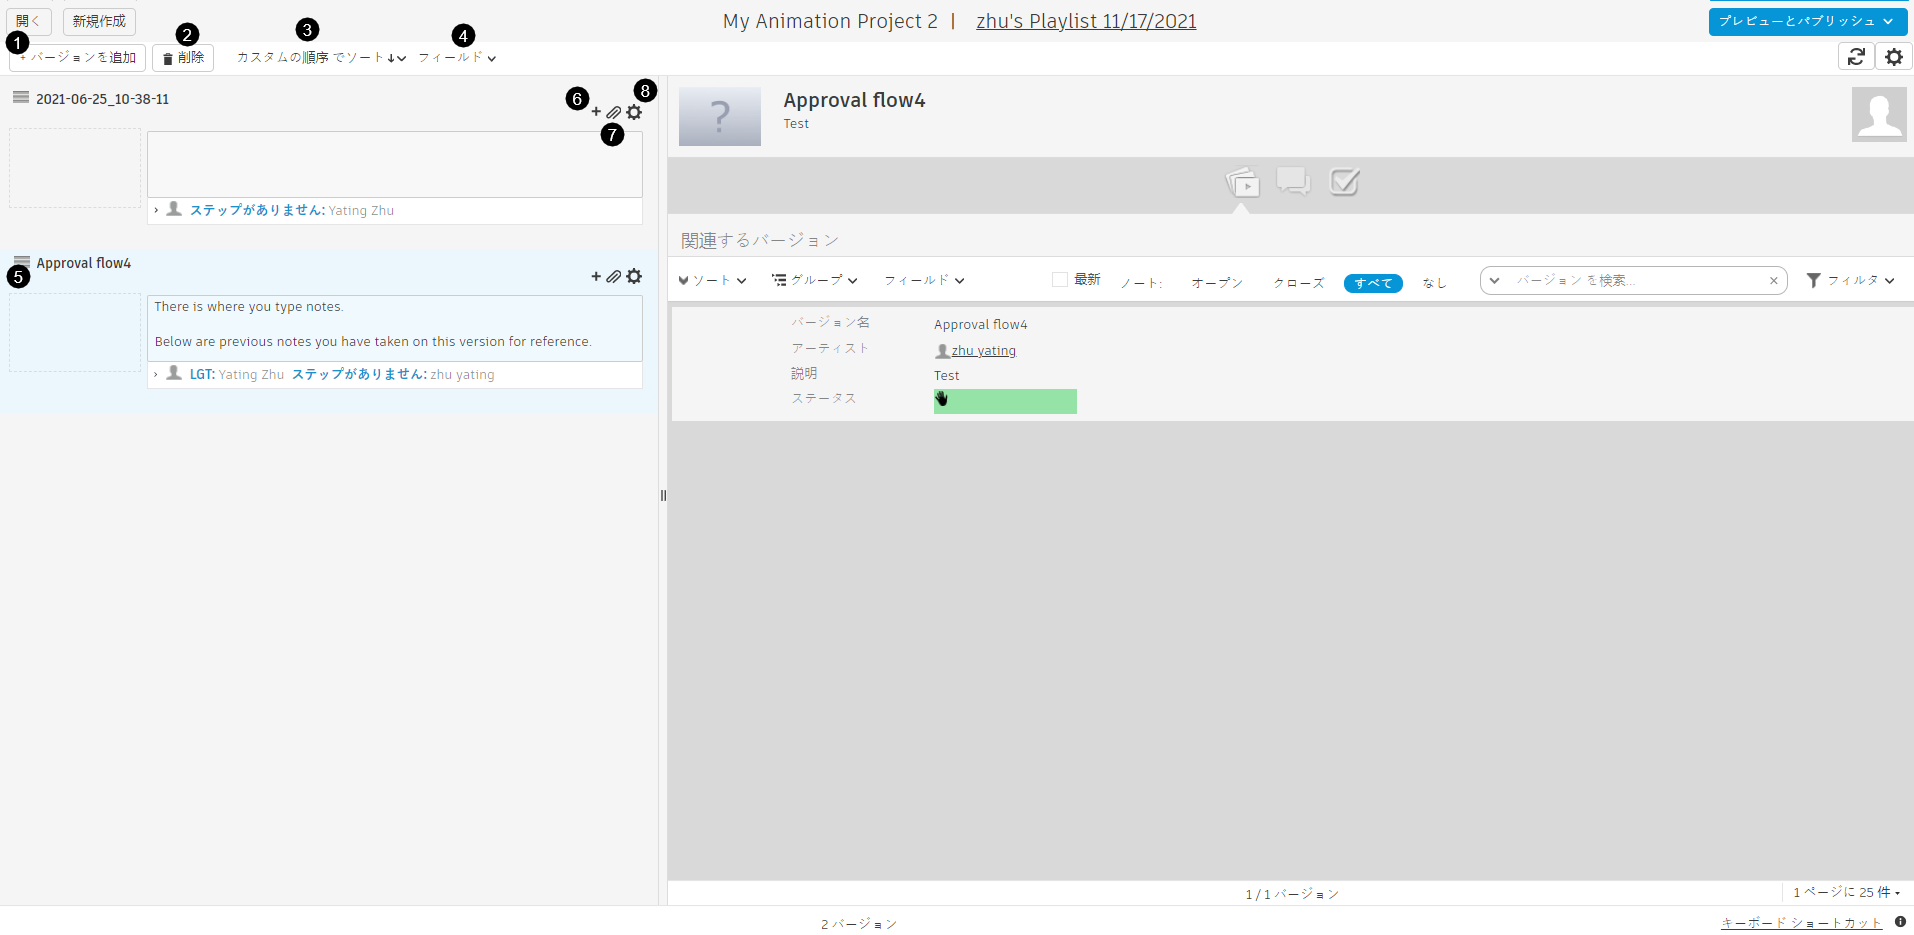Open the gear menu for Approval flow4
Screen dimensions: 1914x935
pyautogui.click(x=634, y=276)
